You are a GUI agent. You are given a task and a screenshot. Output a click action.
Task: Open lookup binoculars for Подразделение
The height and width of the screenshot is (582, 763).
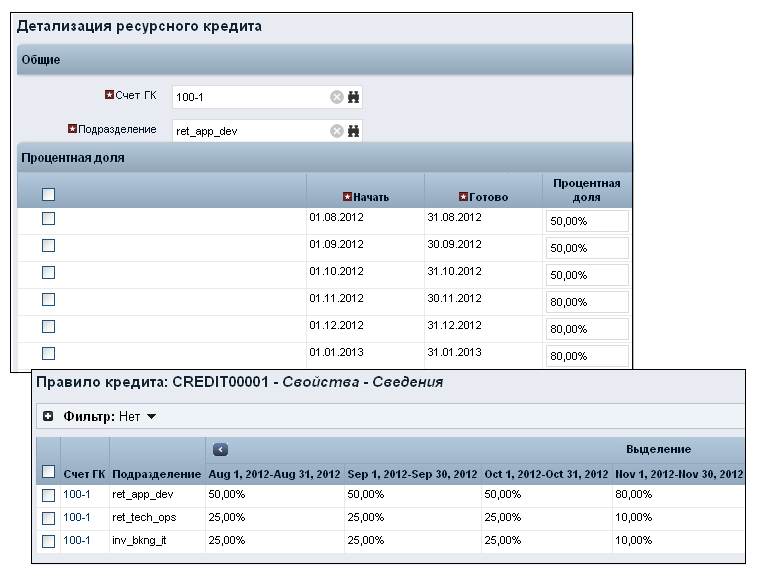click(x=354, y=131)
